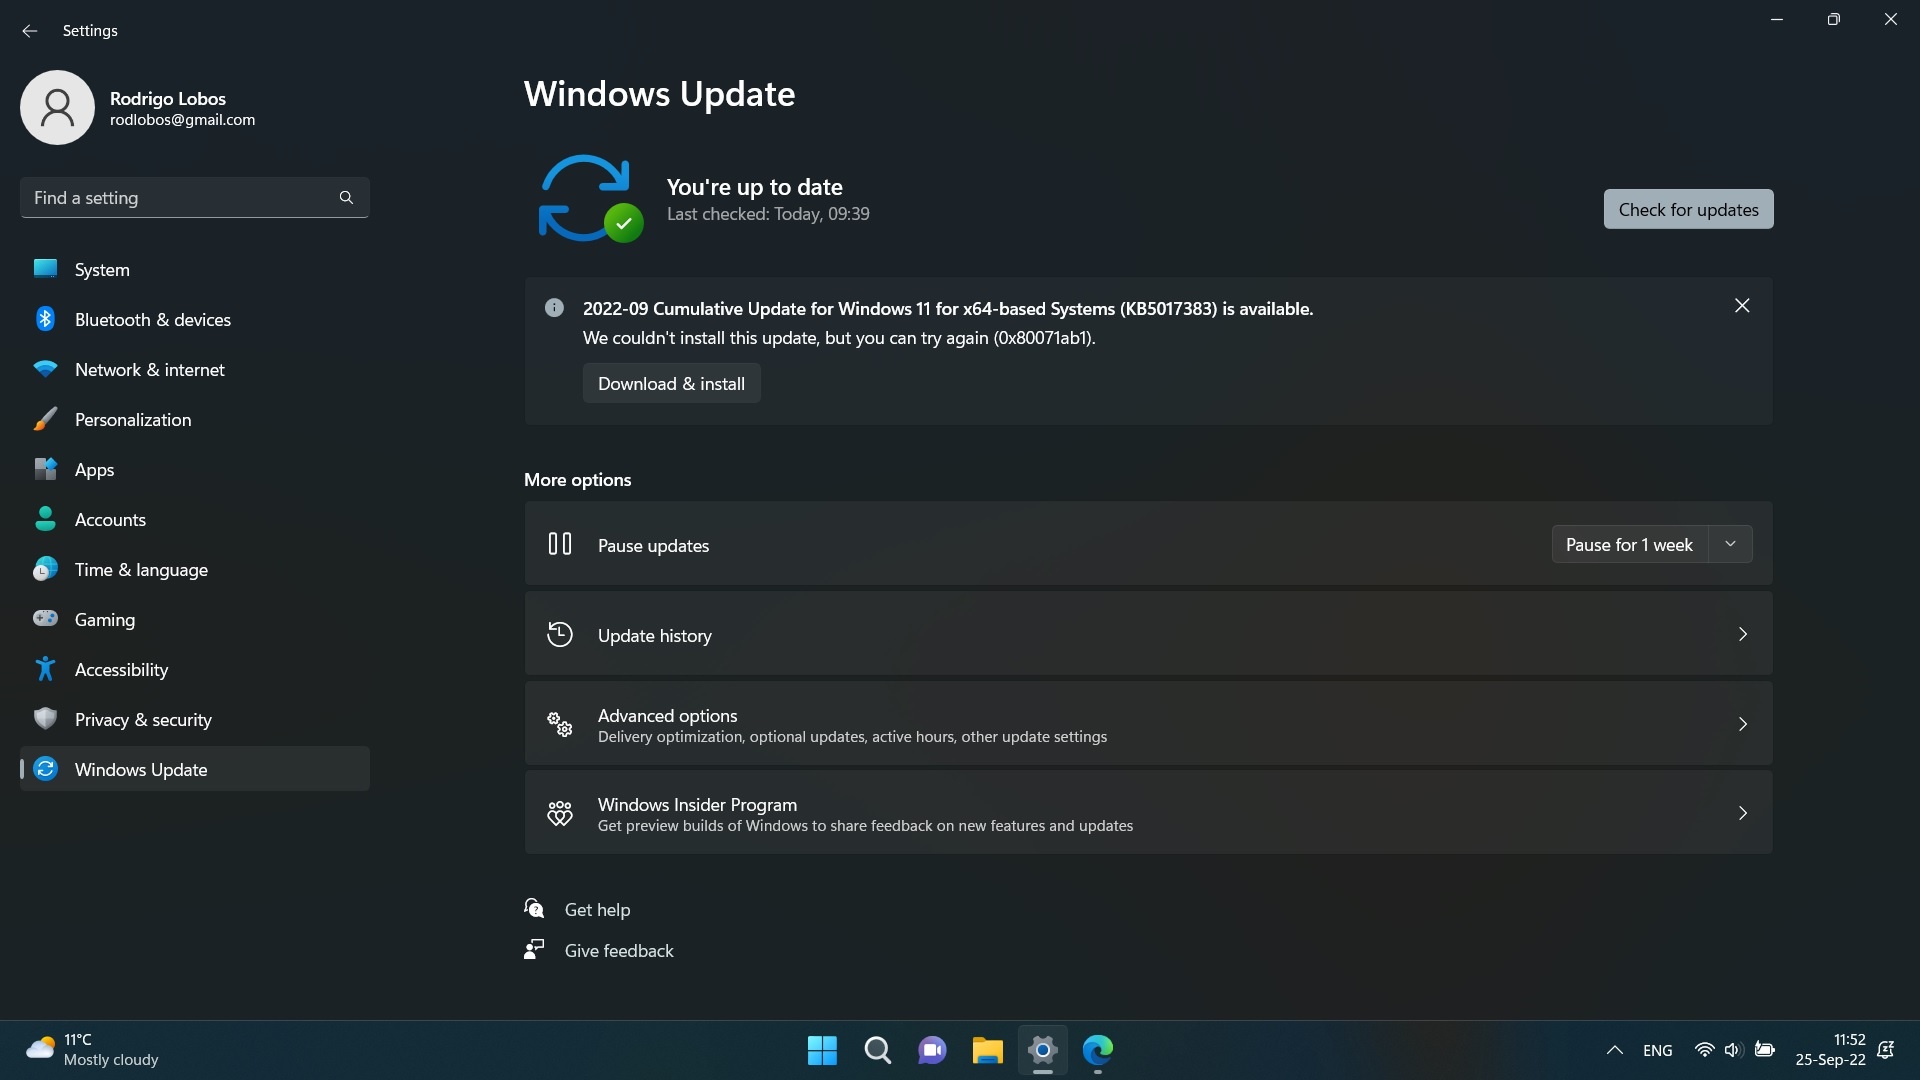Click the Gaming controller icon
The width and height of the screenshot is (1920, 1080).
(45, 619)
